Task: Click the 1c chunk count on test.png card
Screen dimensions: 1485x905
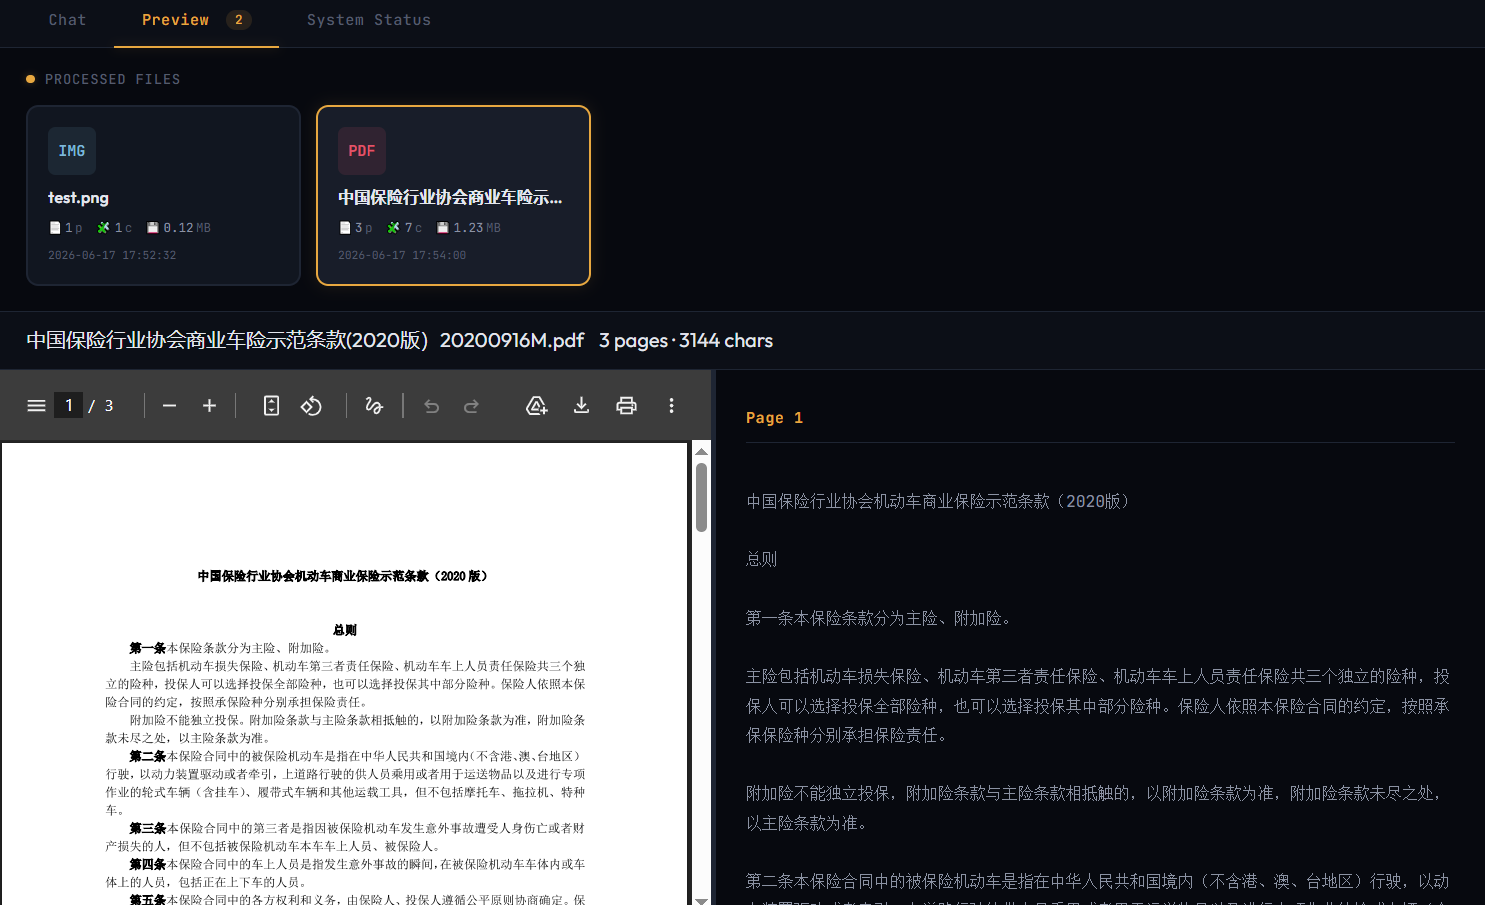Action: 115,228
